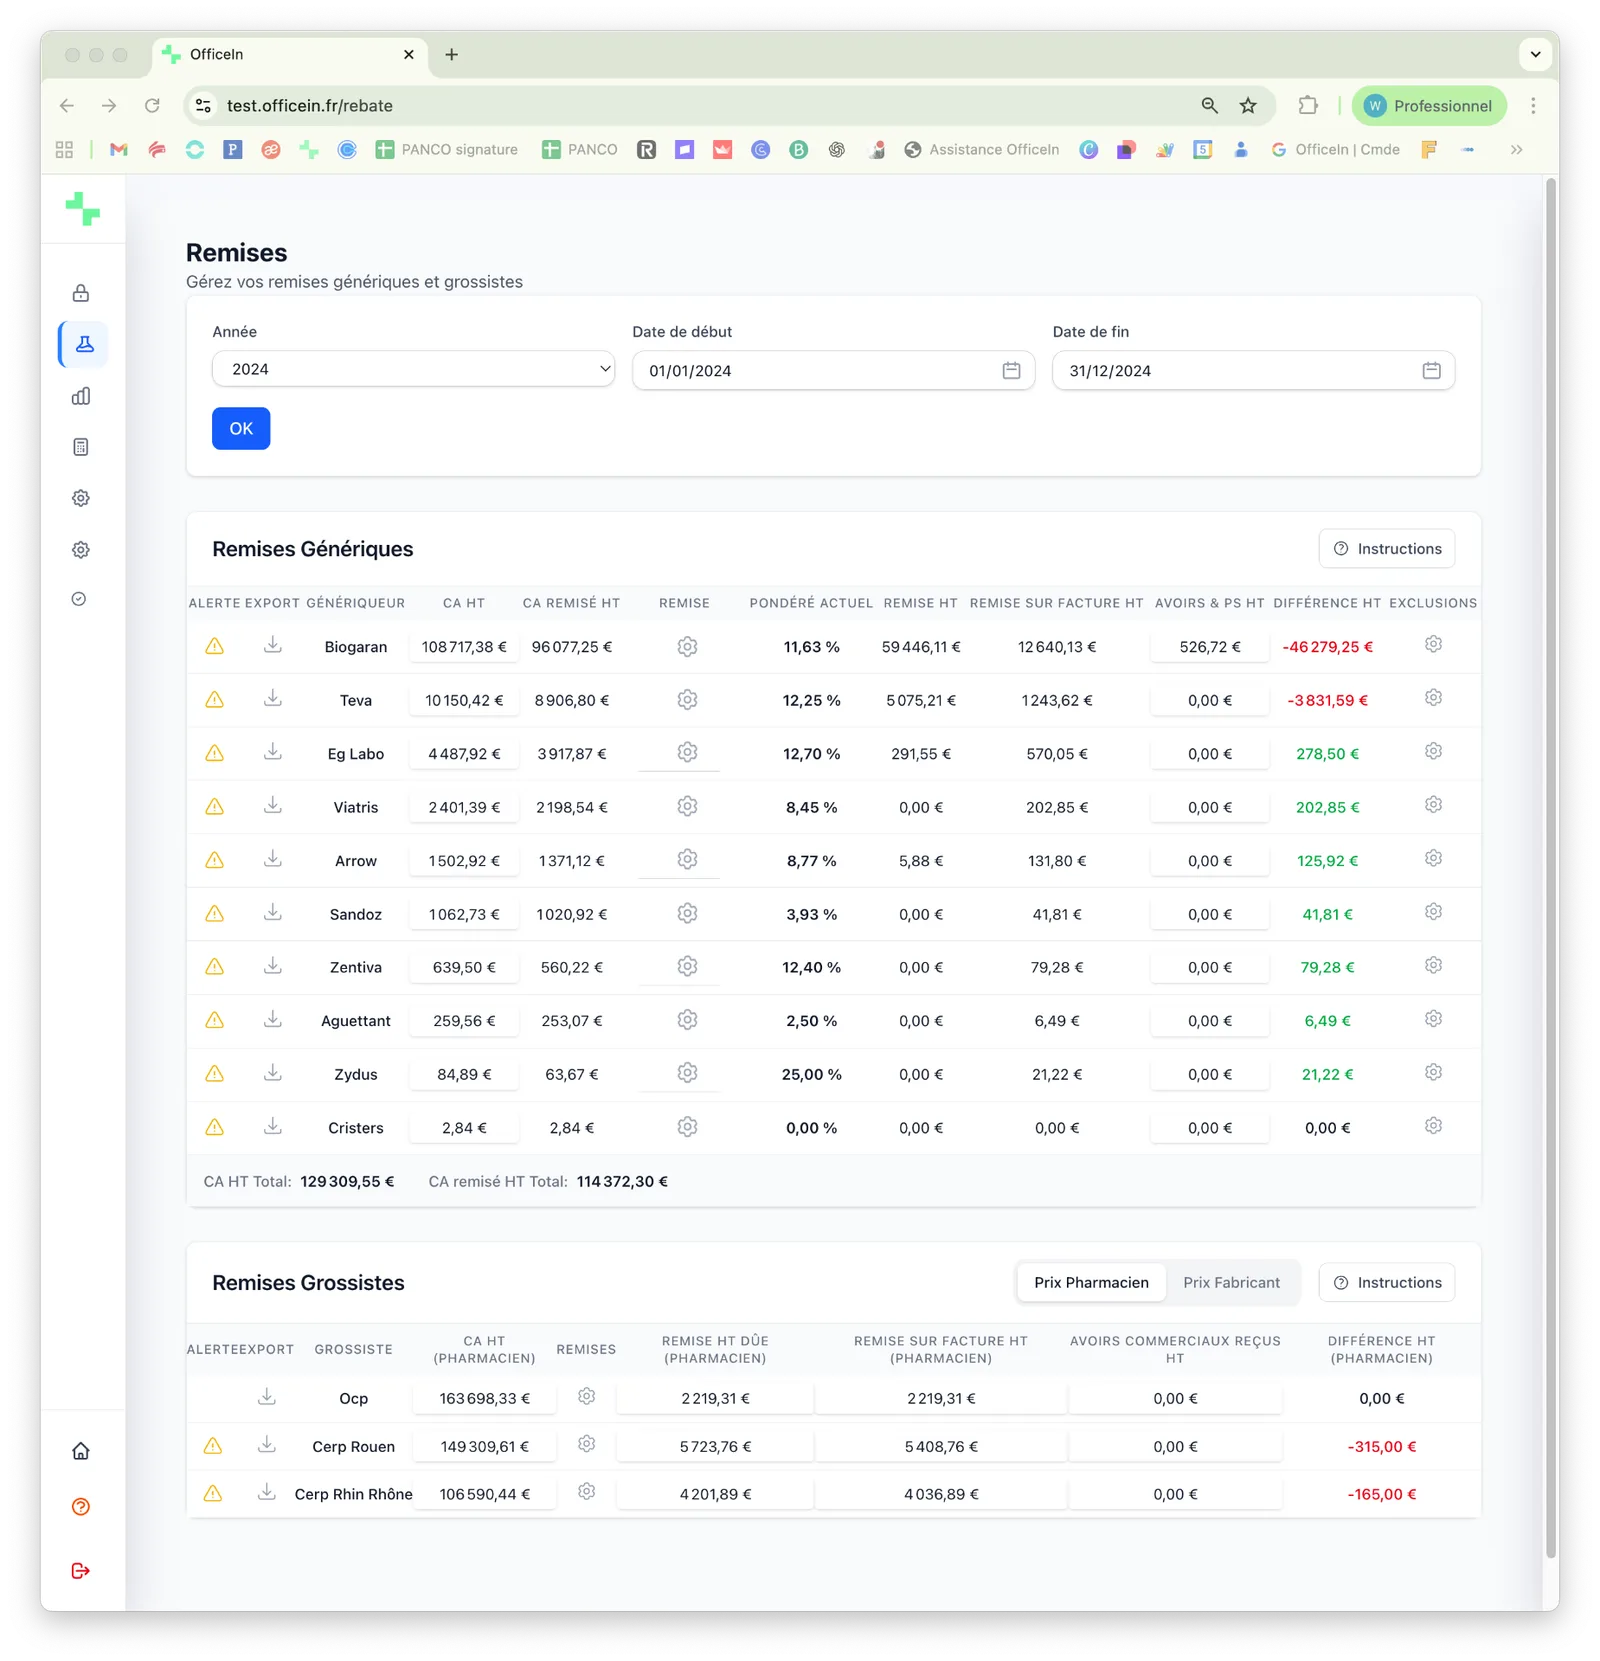Image resolution: width=1600 pixels, height=1661 pixels.
Task: Open the date de fin calendar picker
Action: point(1431,370)
